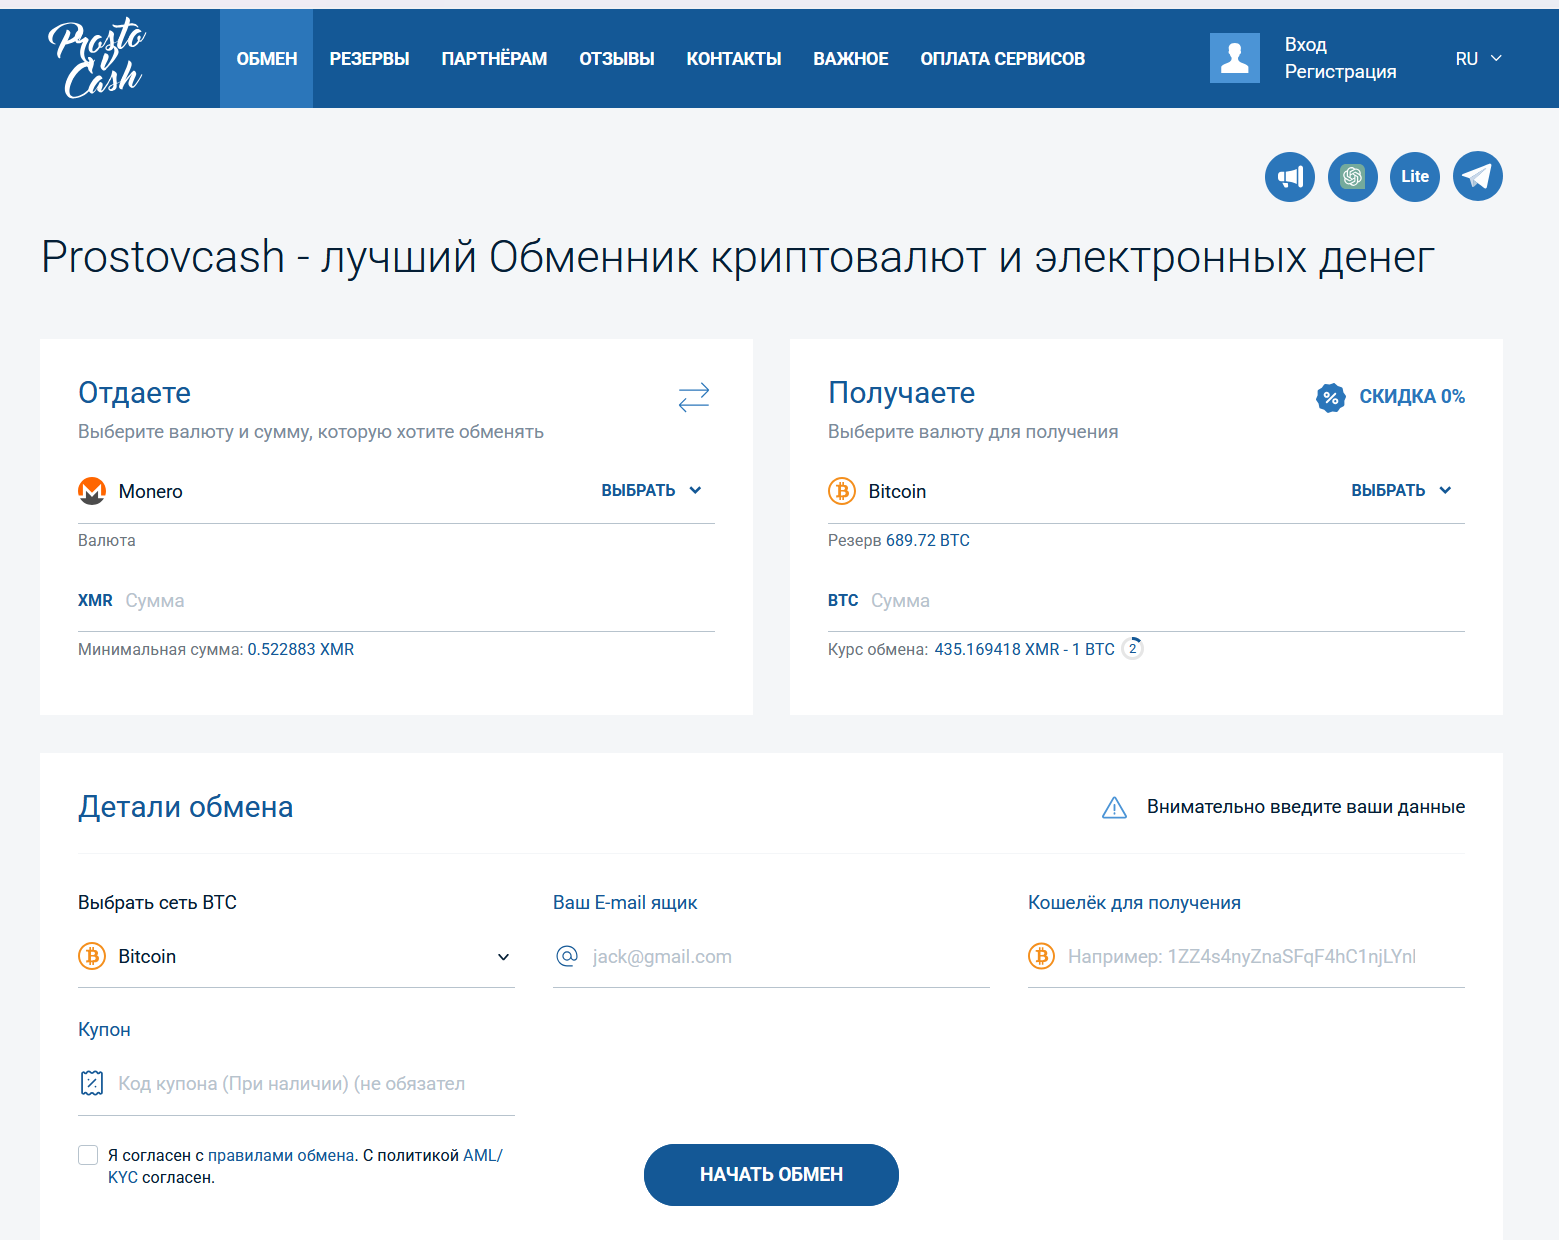Open the ПАРТНЁРАМ menu item
This screenshot has width=1559, height=1240.
[x=494, y=59]
